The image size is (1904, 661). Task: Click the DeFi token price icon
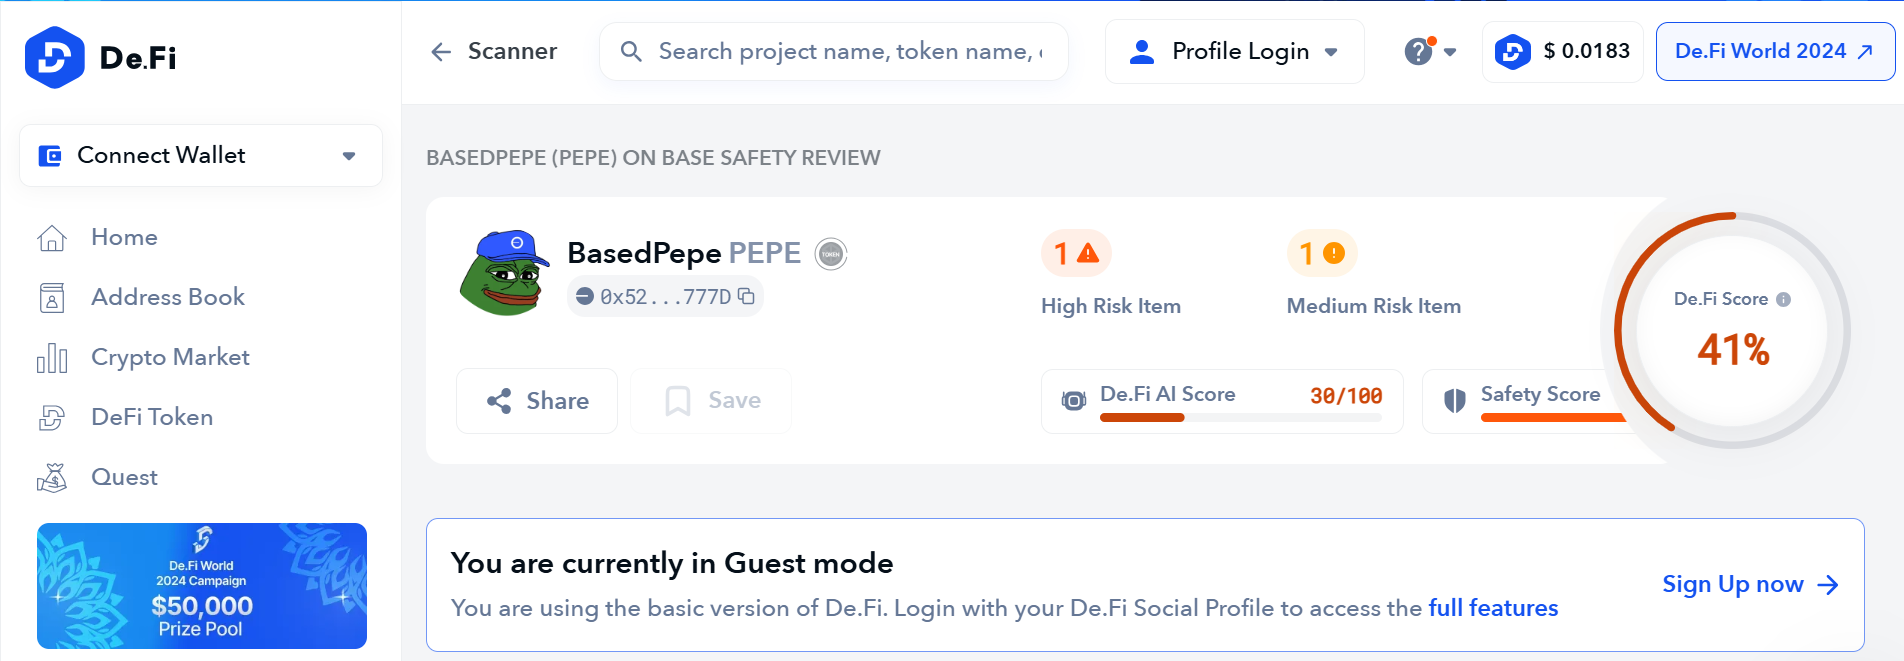click(x=1512, y=52)
